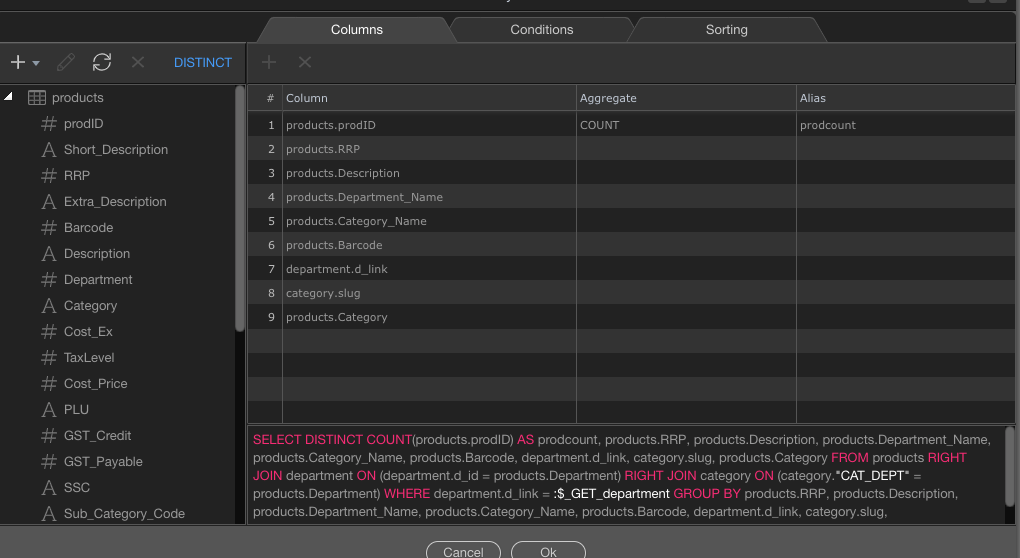The image size is (1020, 558).
Task: Open Aggregate cell for products.prodID row
Action: point(685,125)
